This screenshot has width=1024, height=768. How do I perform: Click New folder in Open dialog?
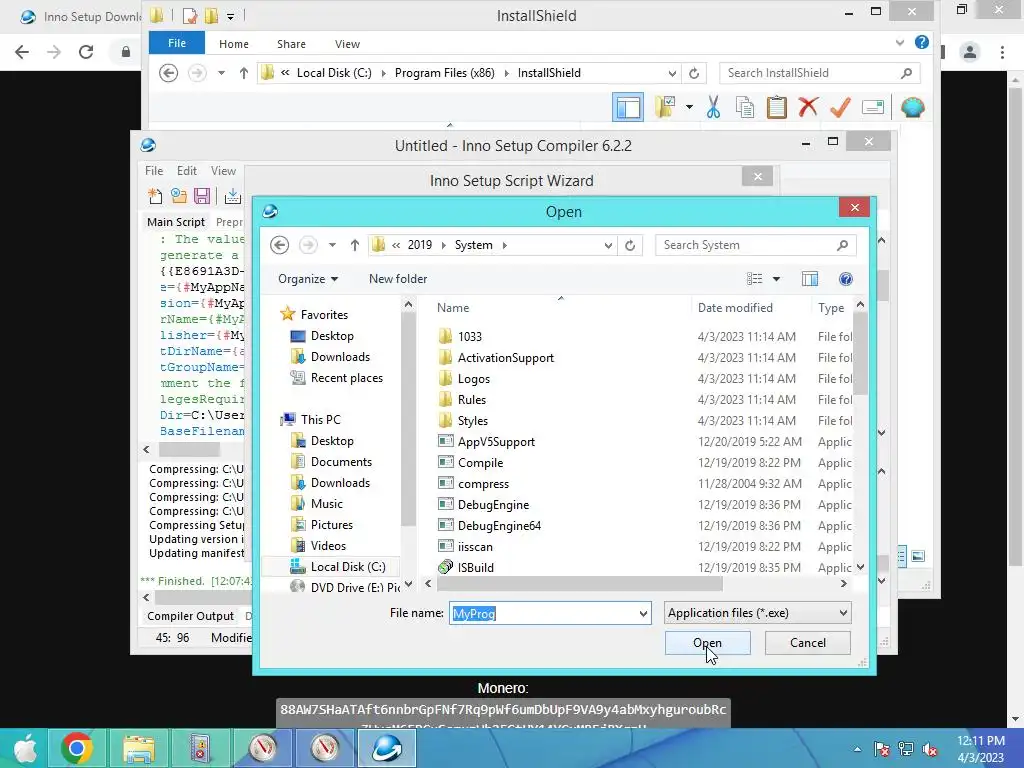click(x=398, y=279)
